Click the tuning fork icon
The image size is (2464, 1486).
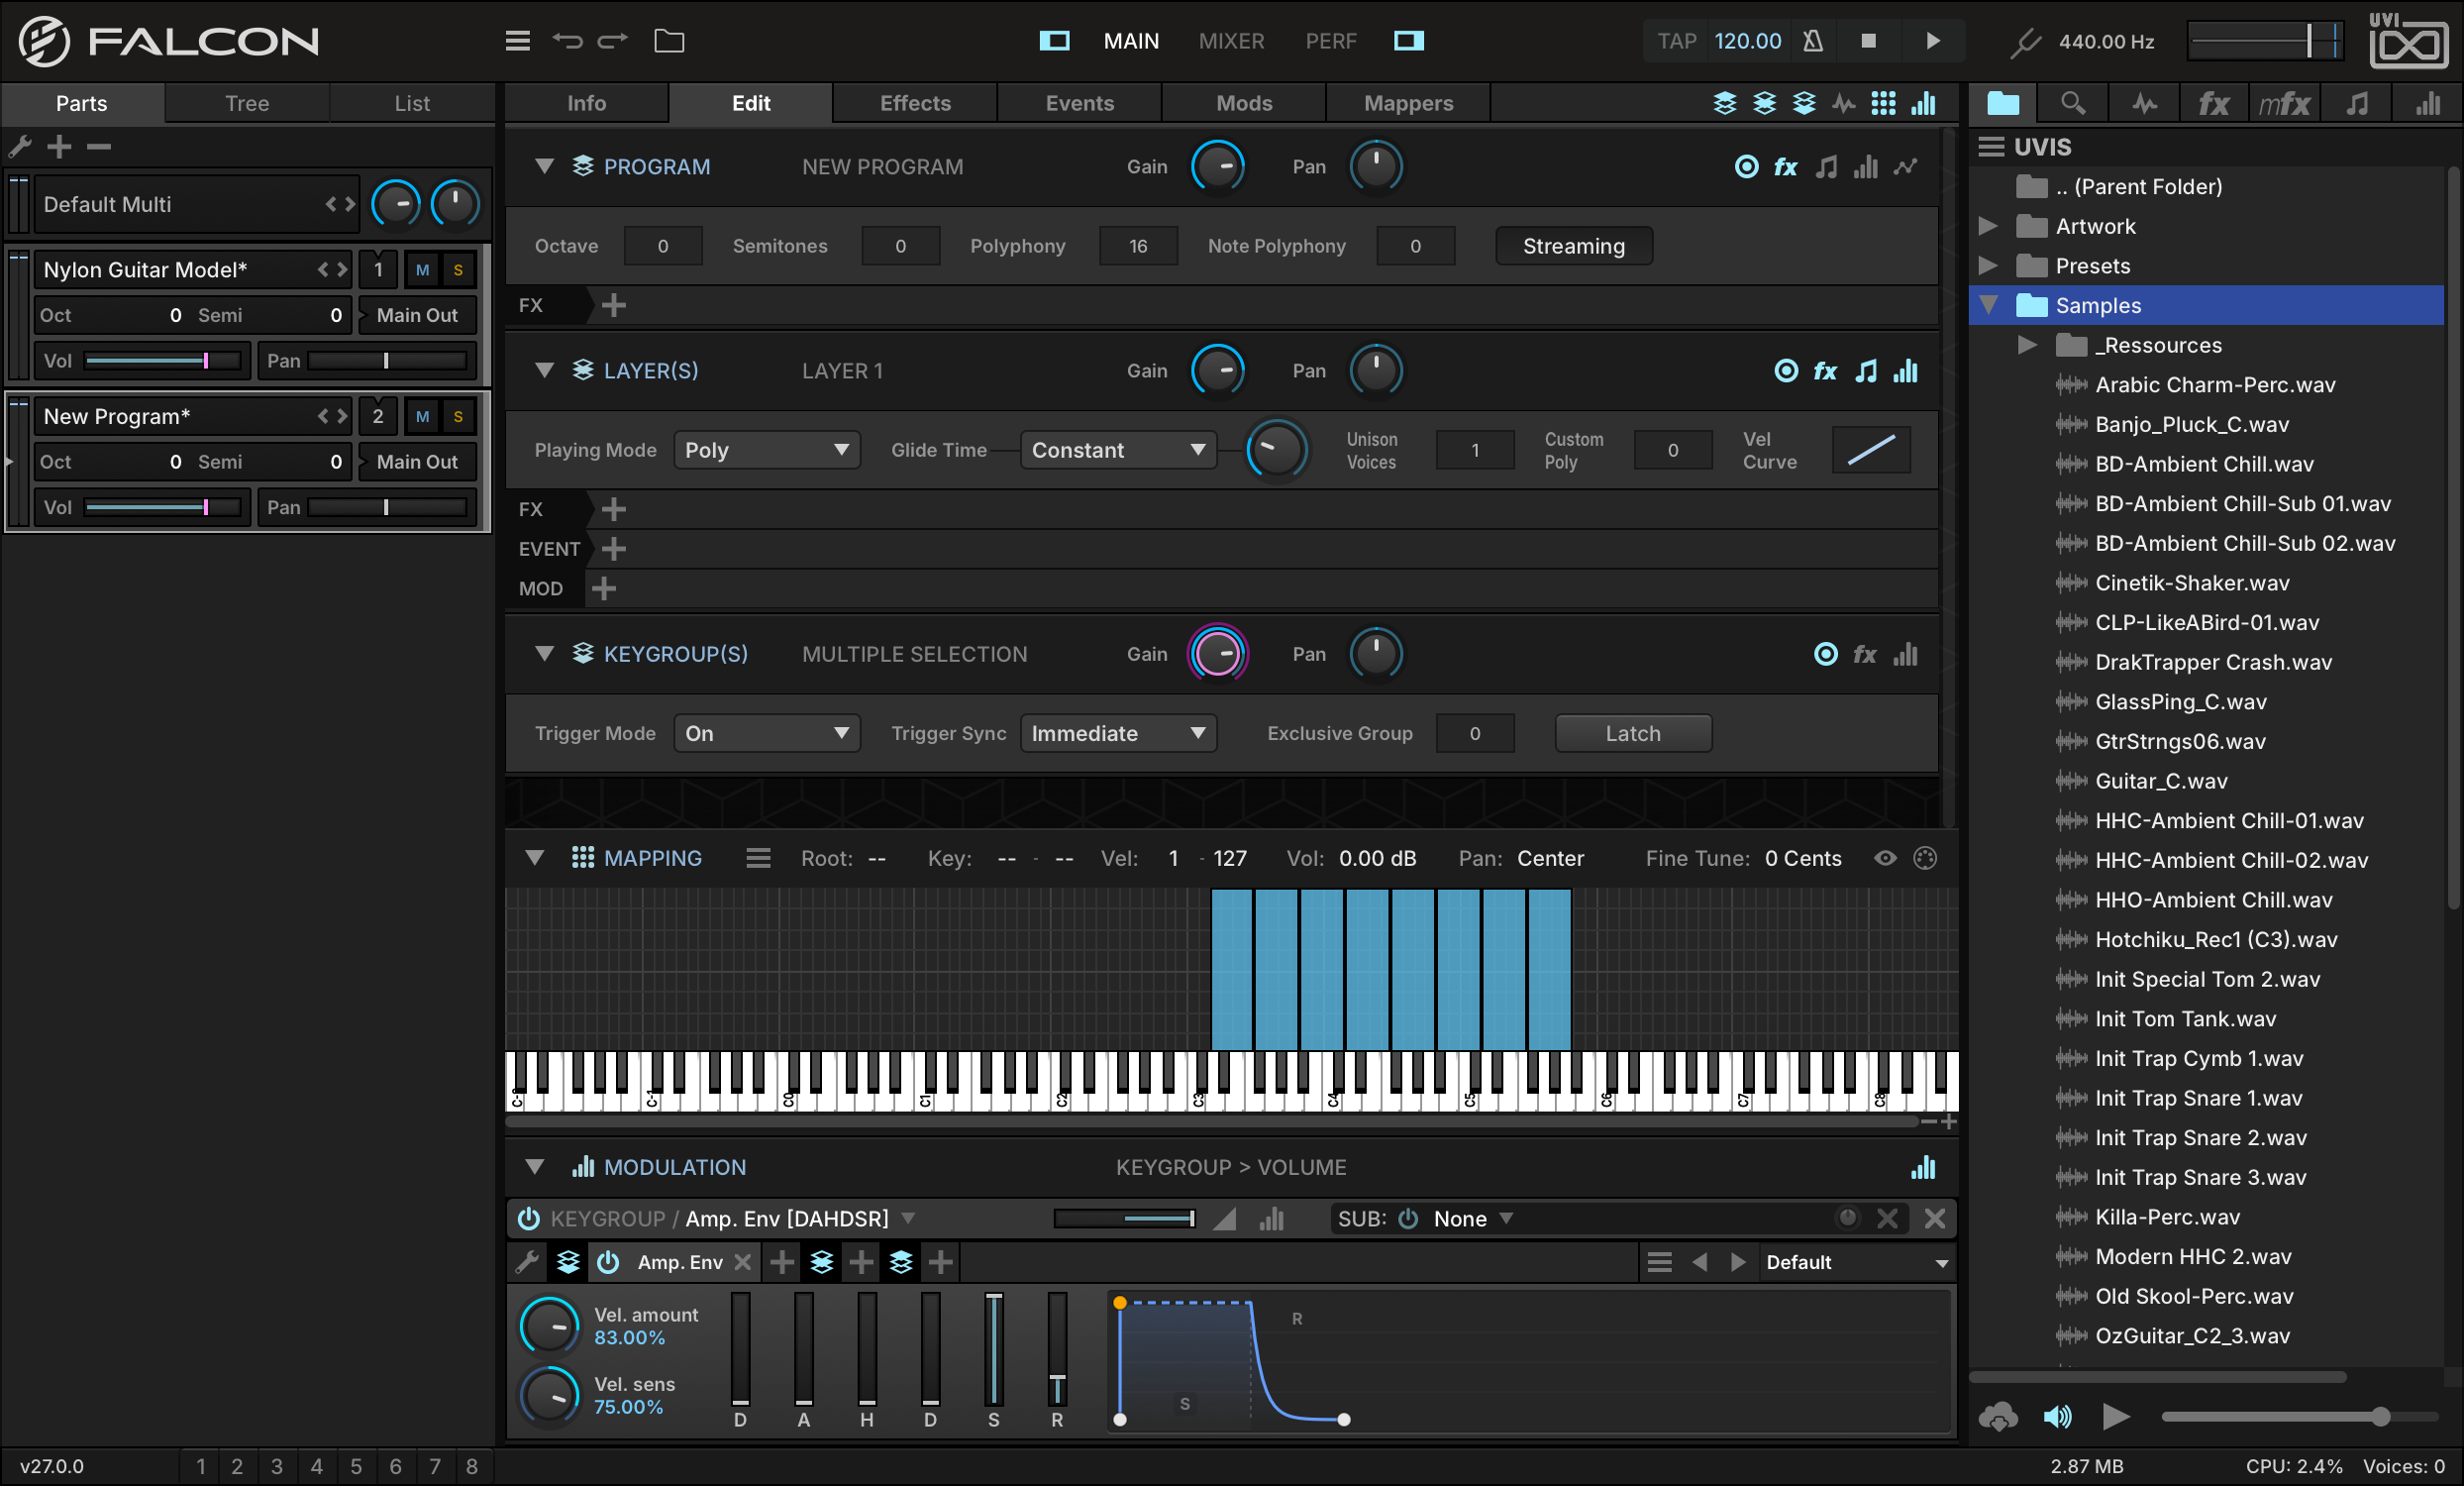click(2025, 42)
